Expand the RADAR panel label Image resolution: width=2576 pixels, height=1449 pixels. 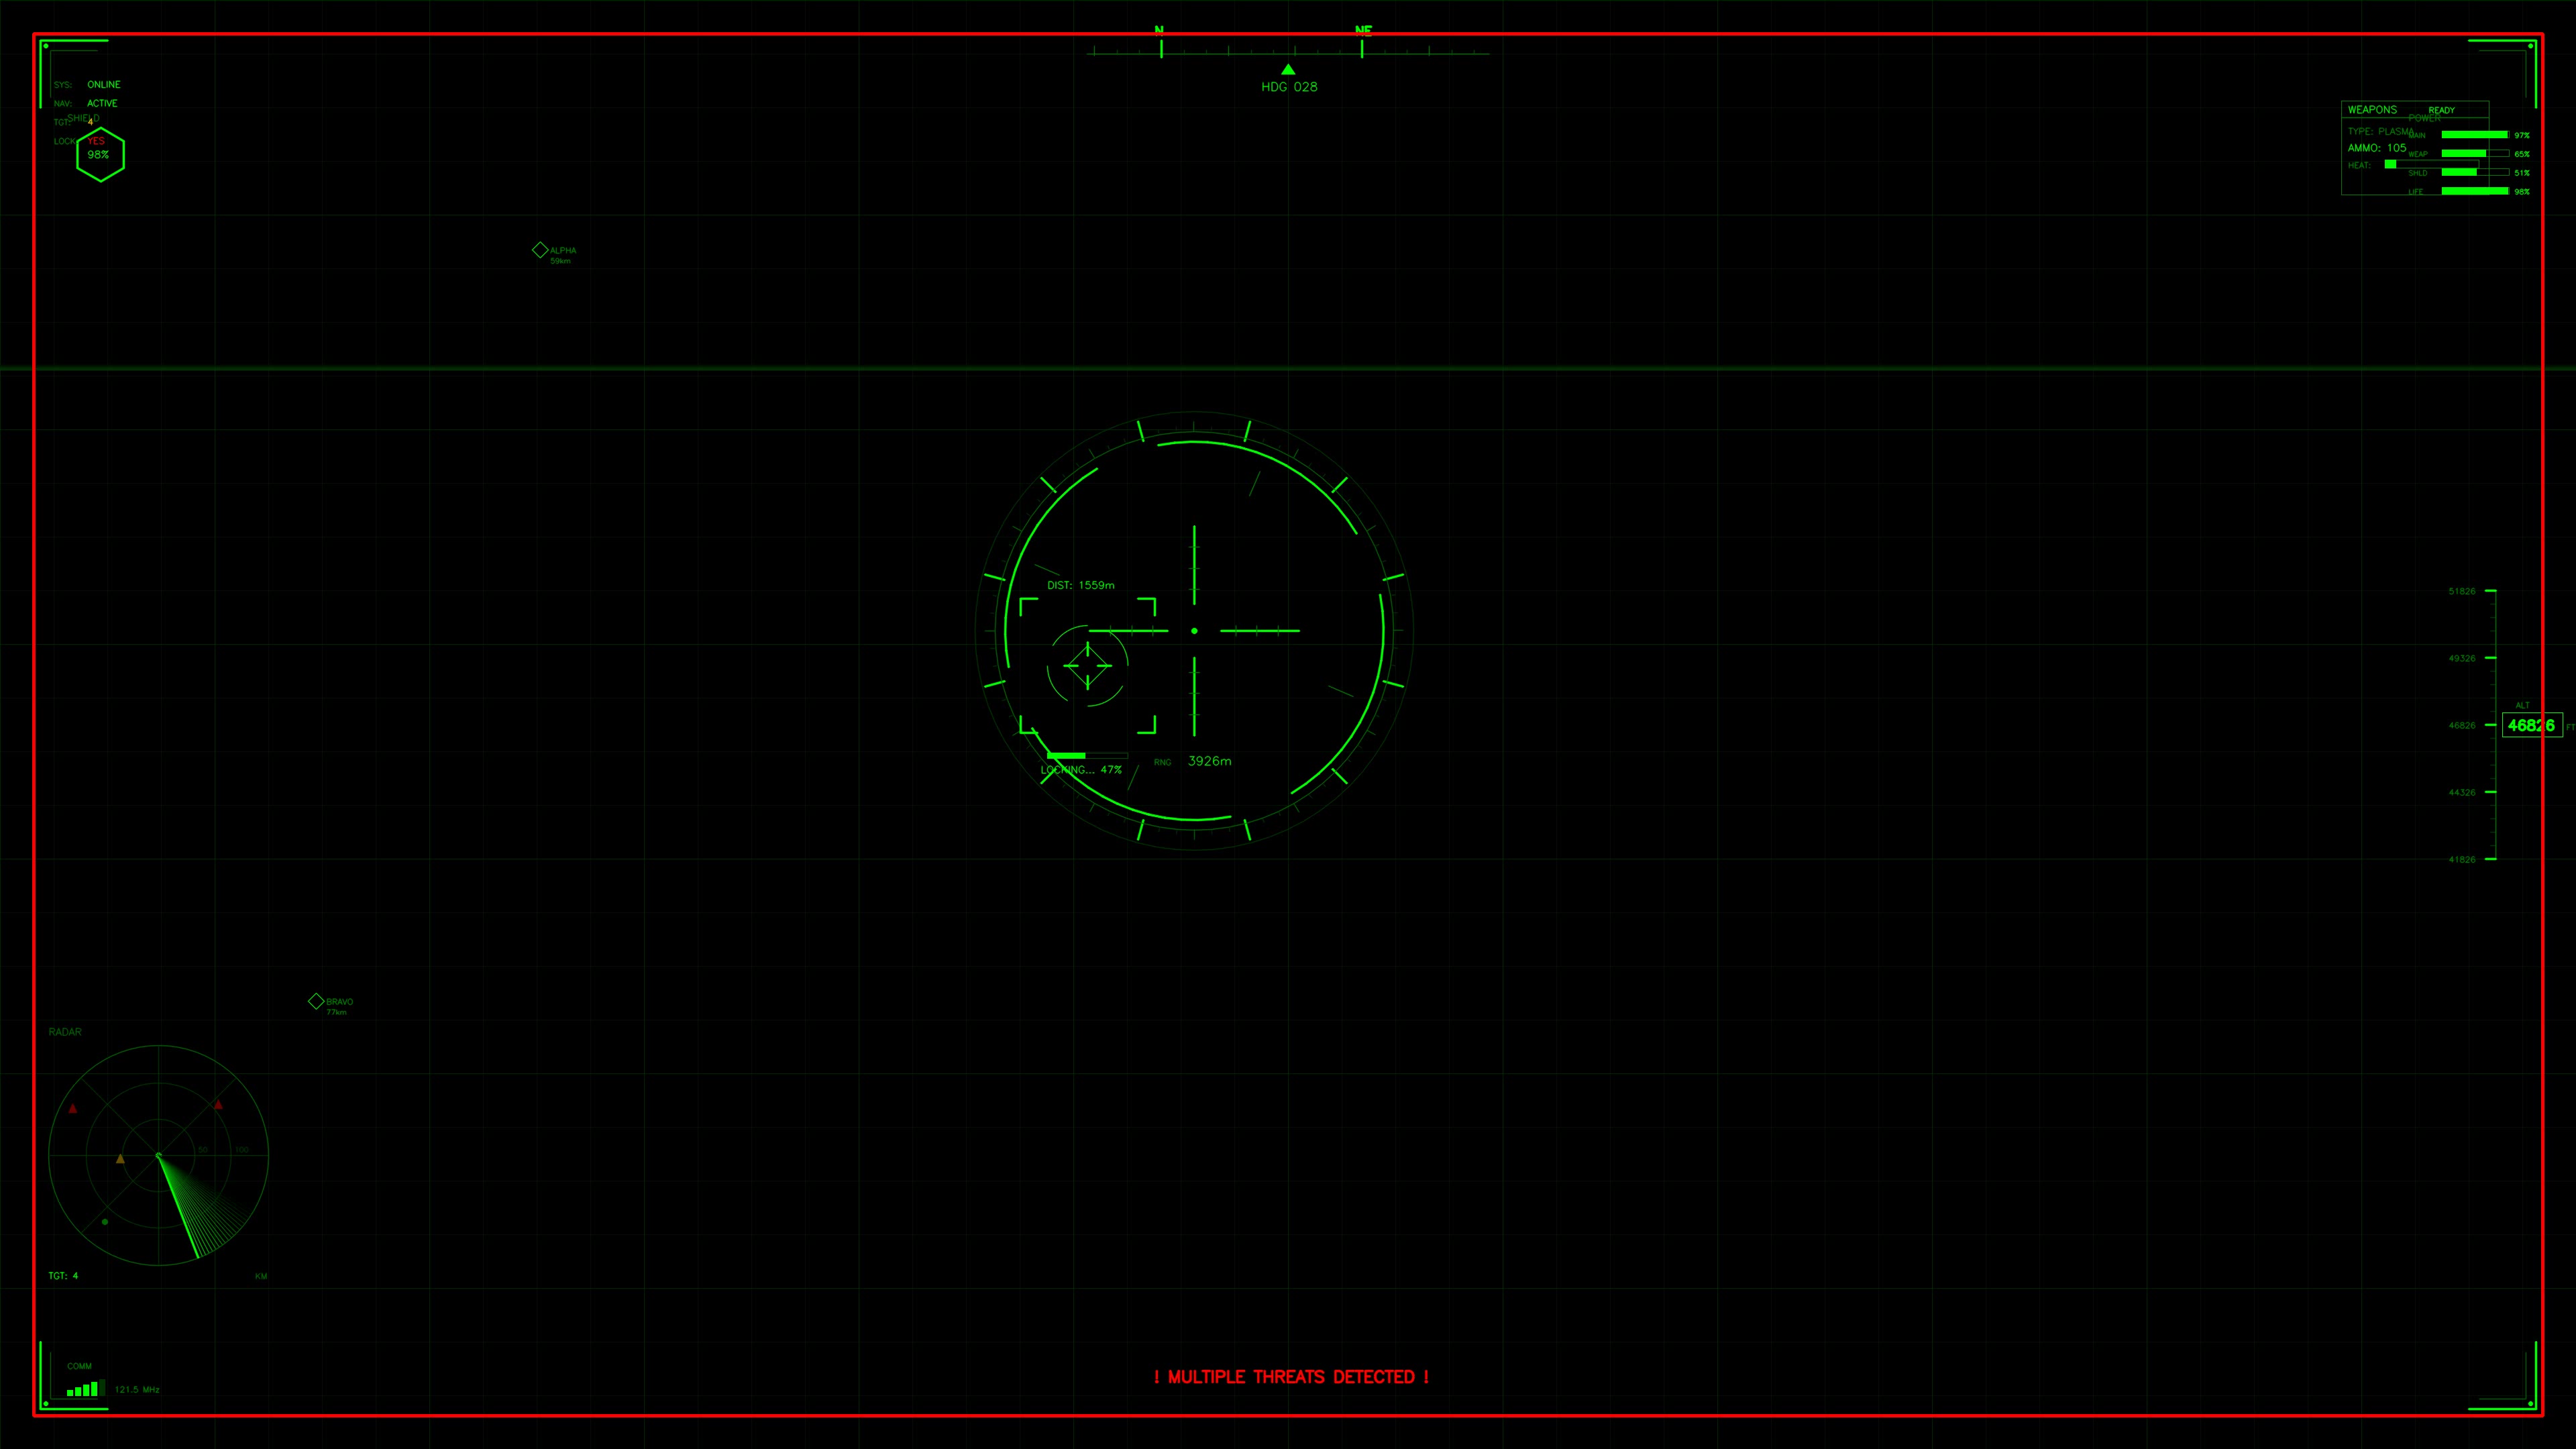65,1031
